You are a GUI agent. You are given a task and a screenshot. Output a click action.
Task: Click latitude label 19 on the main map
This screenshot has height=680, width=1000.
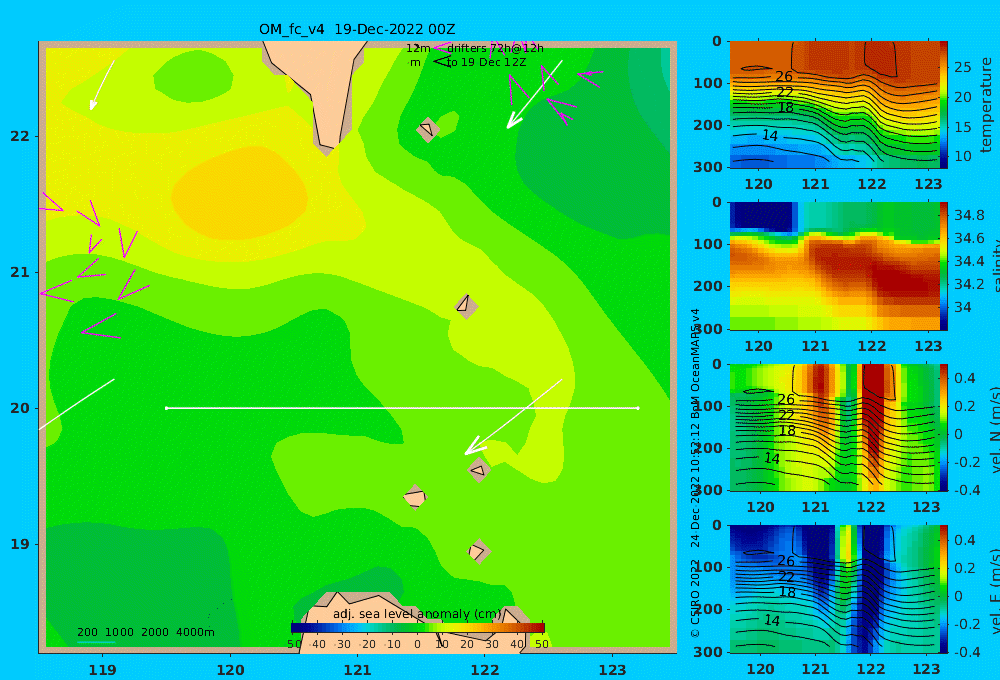(20, 544)
